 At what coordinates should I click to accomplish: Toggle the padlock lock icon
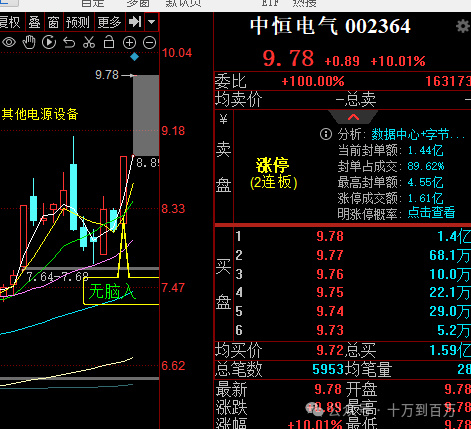click(x=109, y=43)
